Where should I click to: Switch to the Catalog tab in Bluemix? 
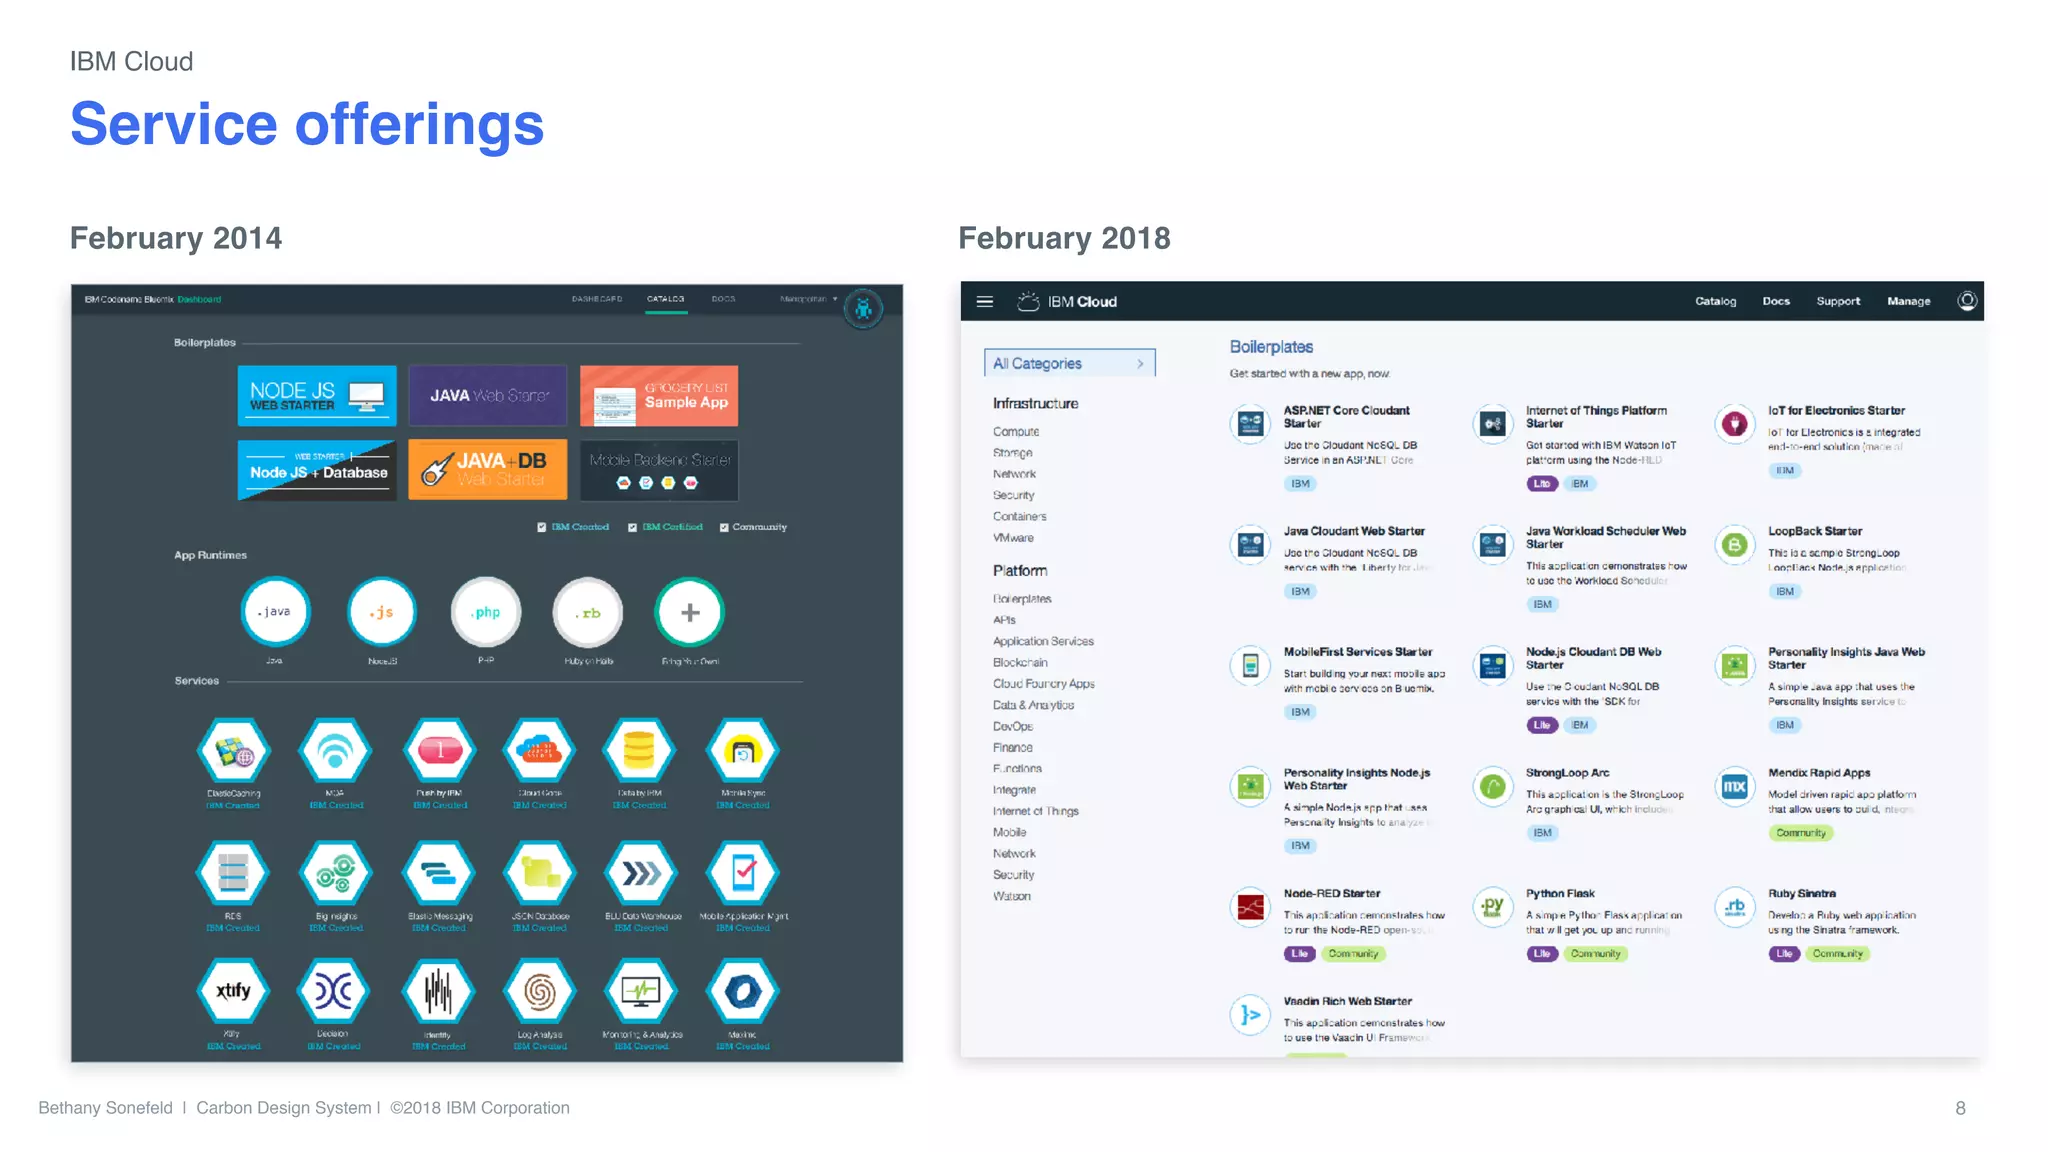pyautogui.click(x=666, y=299)
